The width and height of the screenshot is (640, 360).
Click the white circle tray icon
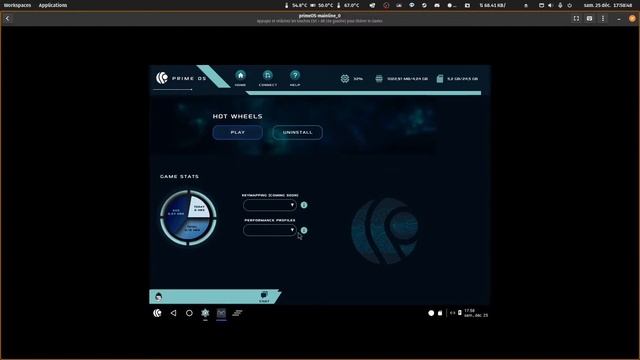pyautogui.click(x=431, y=313)
